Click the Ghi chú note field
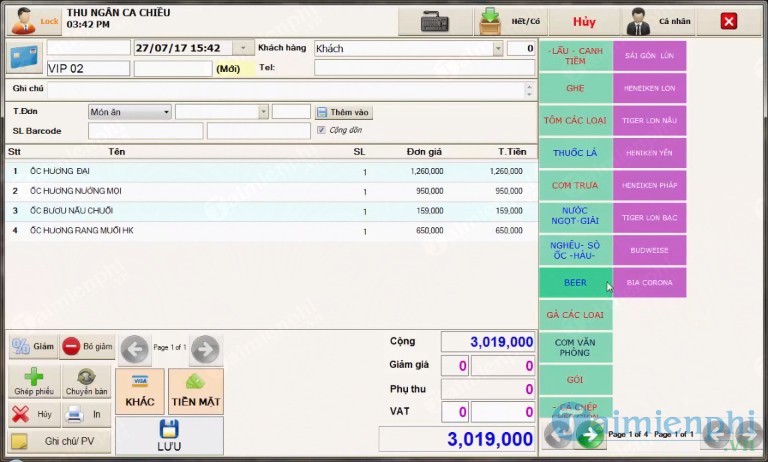Screen dimensions: 768x462 coord(285,89)
